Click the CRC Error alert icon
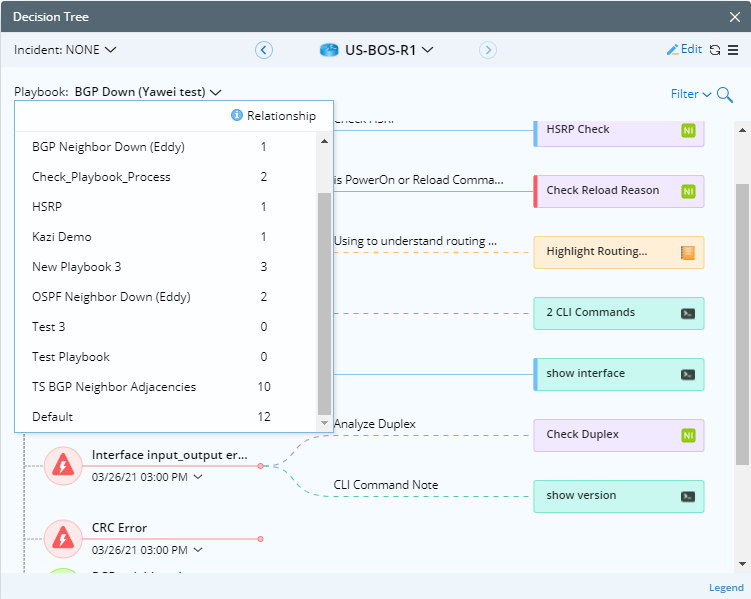Viewport: 751px width, 599px height. [x=63, y=538]
